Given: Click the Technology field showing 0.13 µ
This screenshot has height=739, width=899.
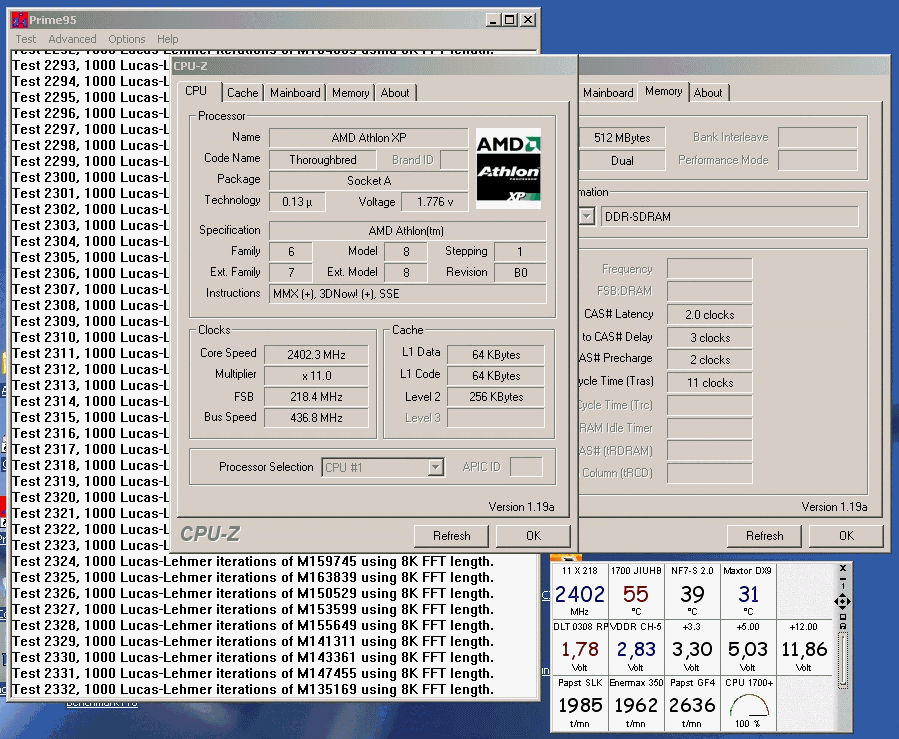Looking at the screenshot, I should [297, 202].
